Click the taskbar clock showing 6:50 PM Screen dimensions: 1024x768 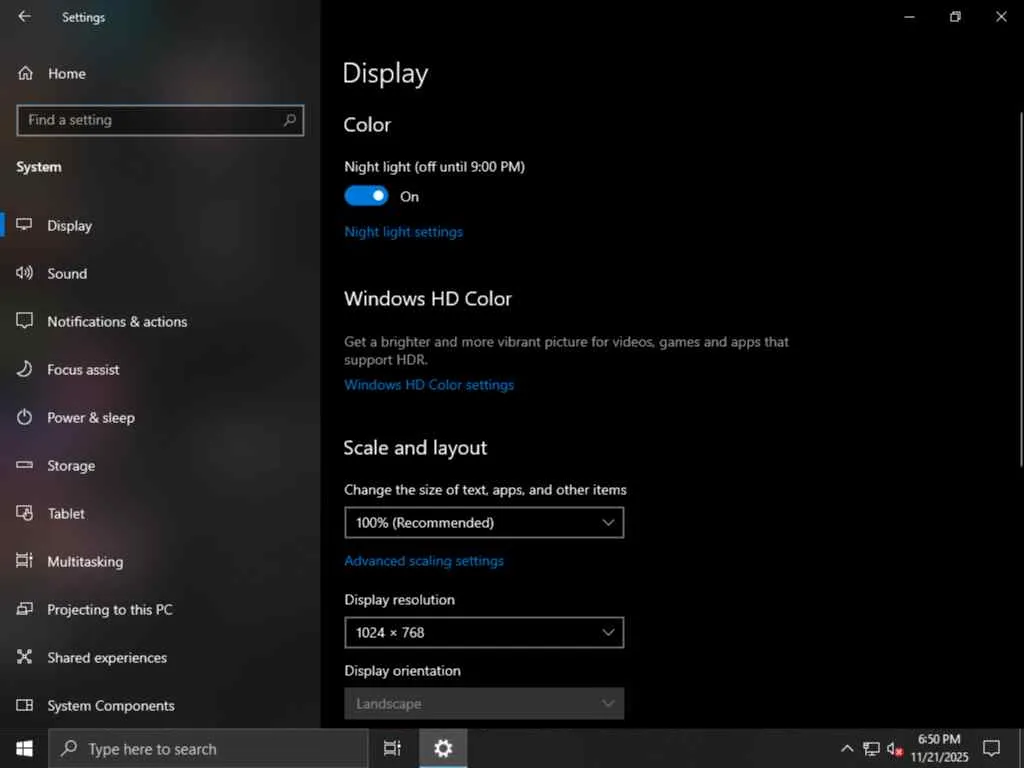point(939,748)
